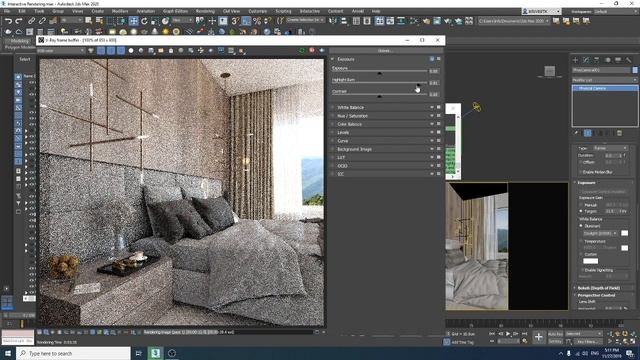Image resolution: width=640 pixels, height=360 pixels.
Task: Open the Rendering menu
Action: point(205,11)
